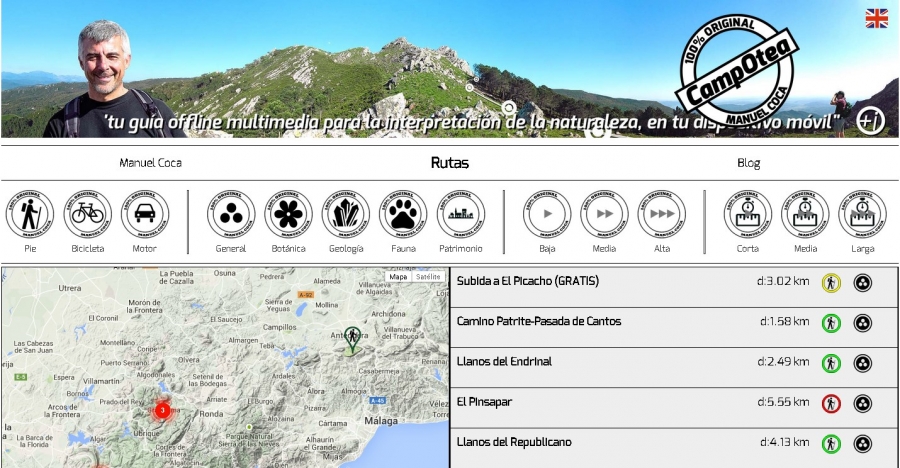Open the Manuel Coca menu item

pos(150,163)
